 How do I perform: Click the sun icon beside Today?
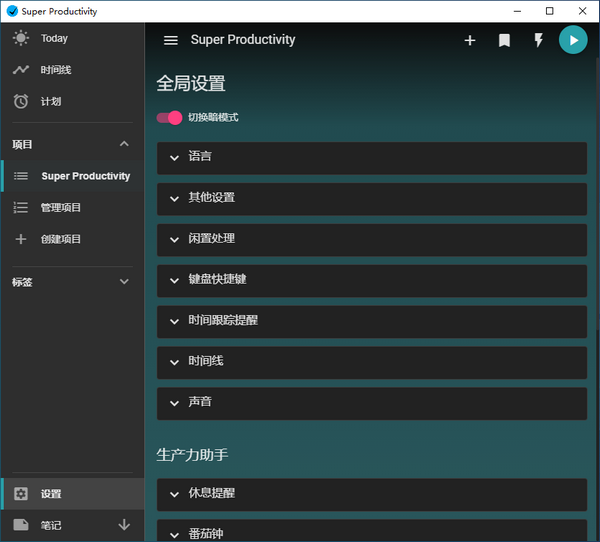[x=21, y=38]
